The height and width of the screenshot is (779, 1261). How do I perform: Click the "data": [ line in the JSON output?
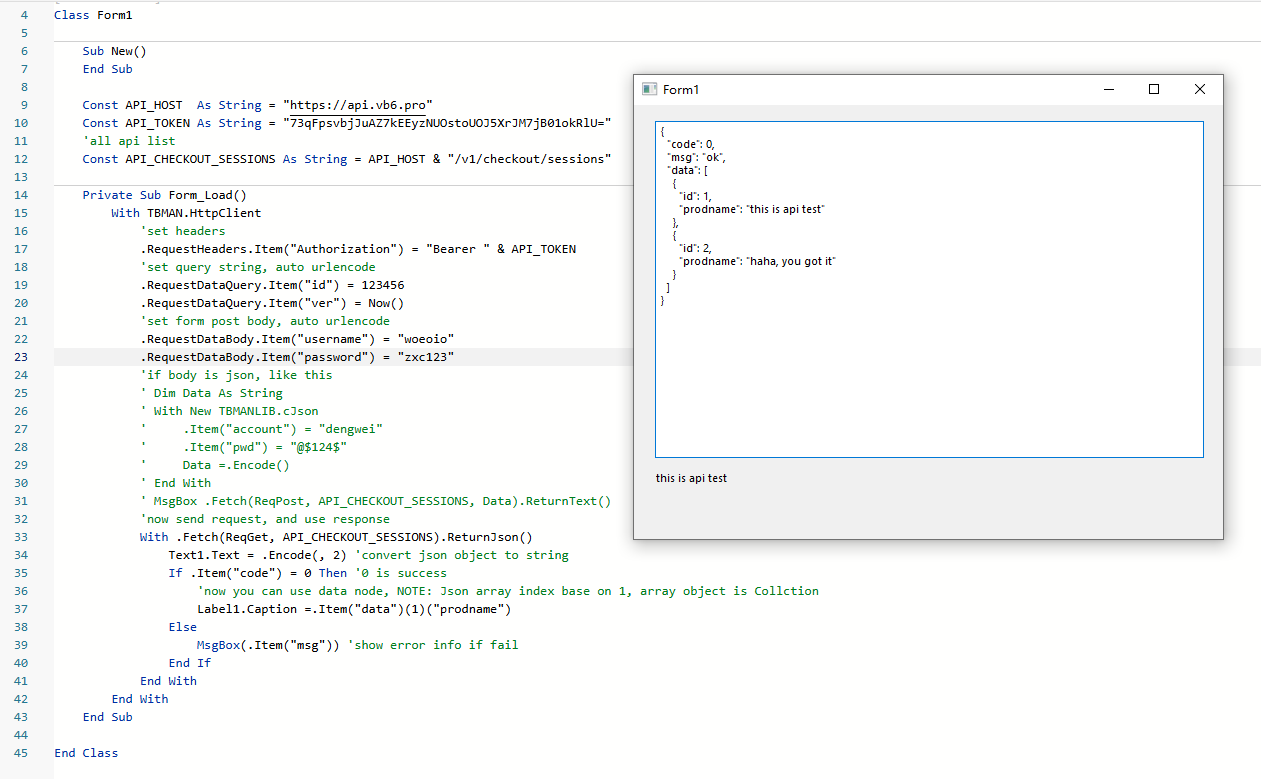click(688, 170)
